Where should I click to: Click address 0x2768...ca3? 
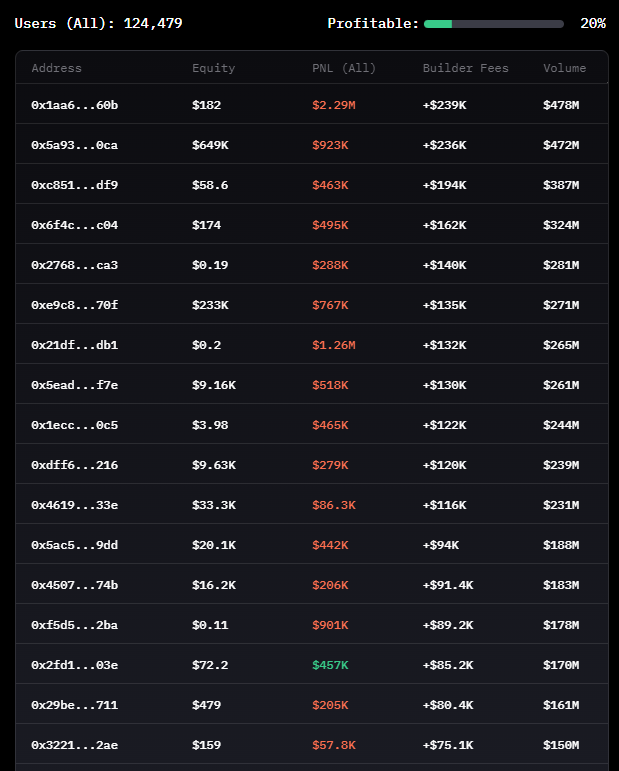pyautogui.click(x=74, y=265)
